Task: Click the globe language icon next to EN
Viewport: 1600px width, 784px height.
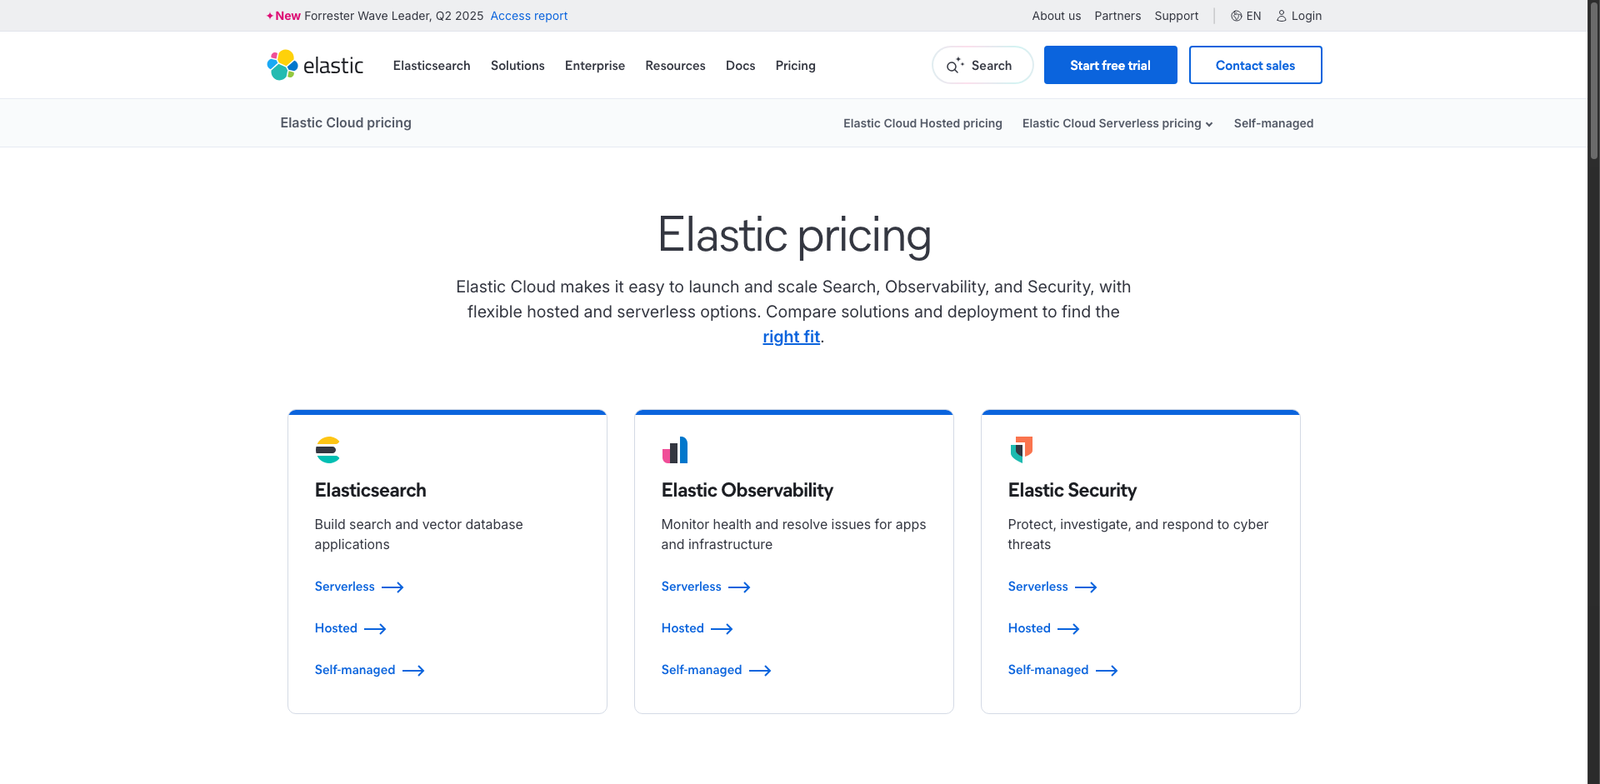Action: 1236,16
